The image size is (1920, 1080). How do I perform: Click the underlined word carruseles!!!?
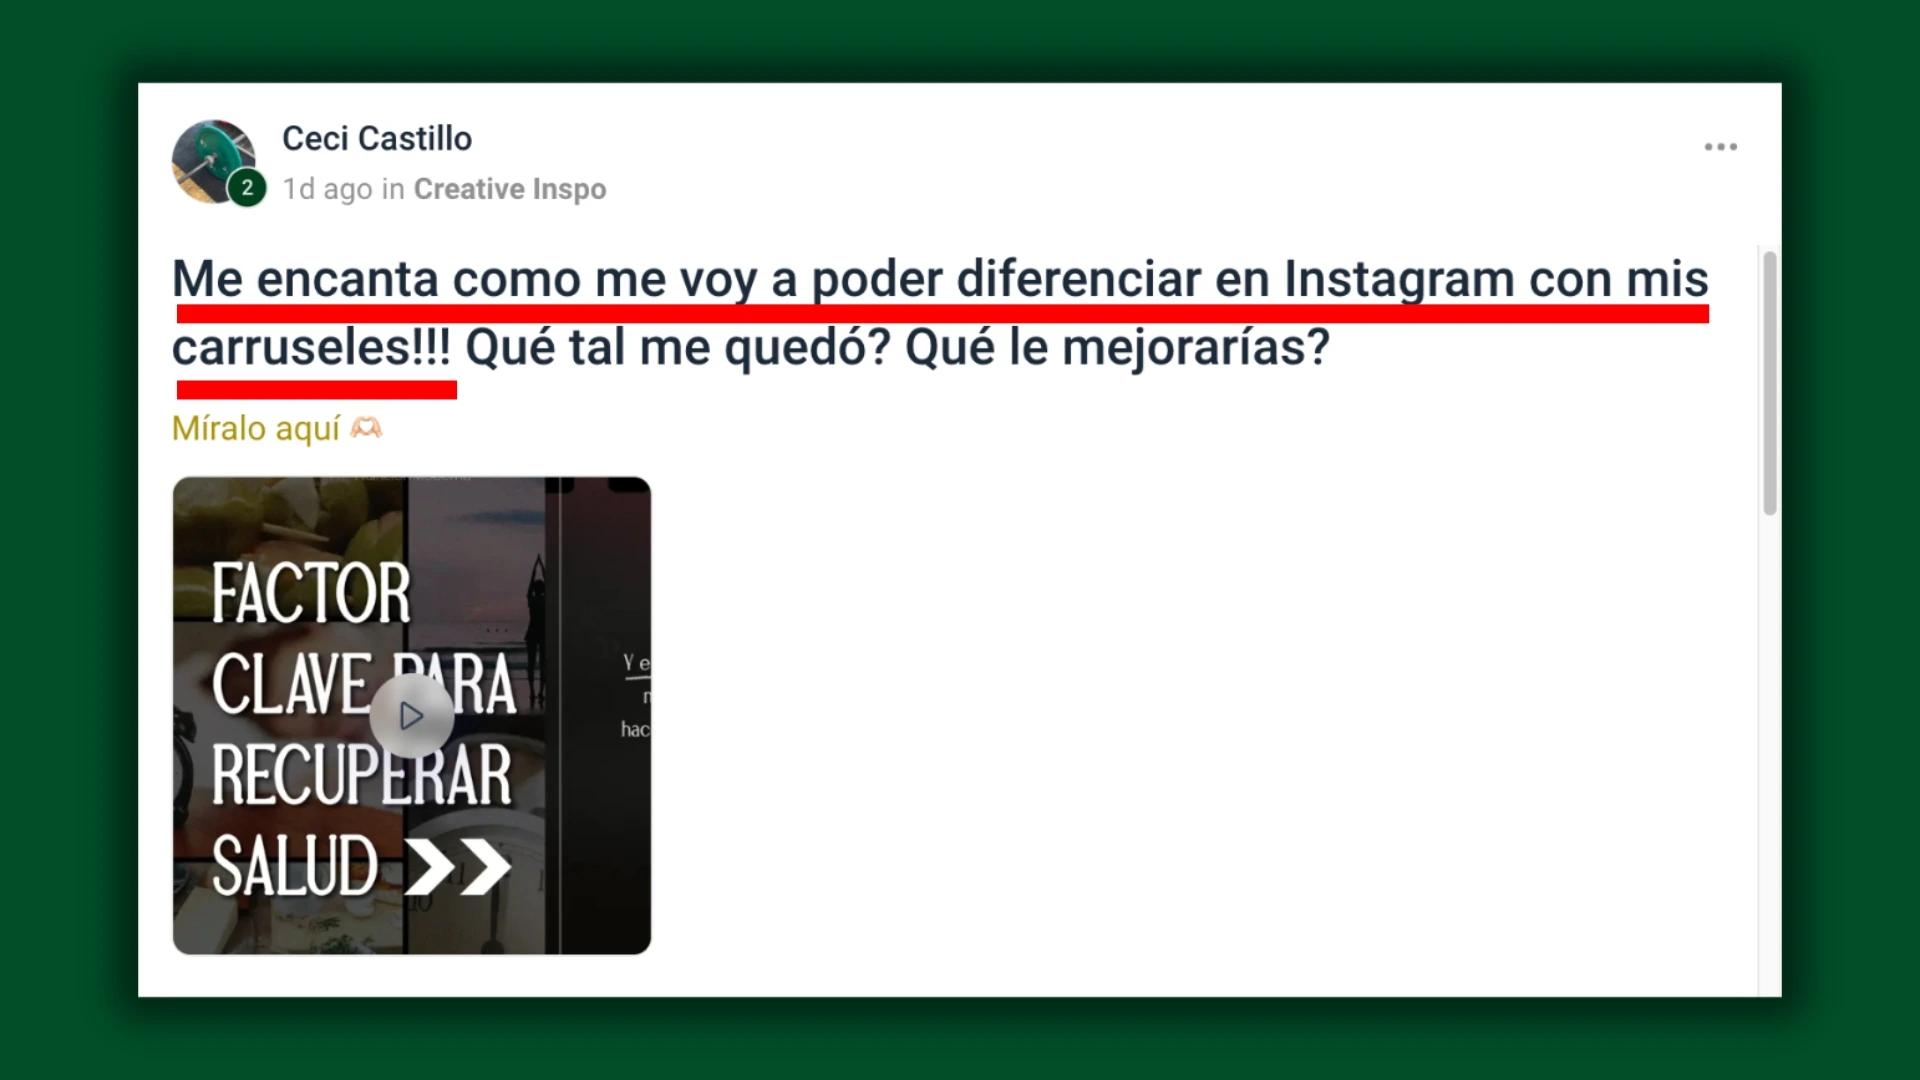click(312, 348)
